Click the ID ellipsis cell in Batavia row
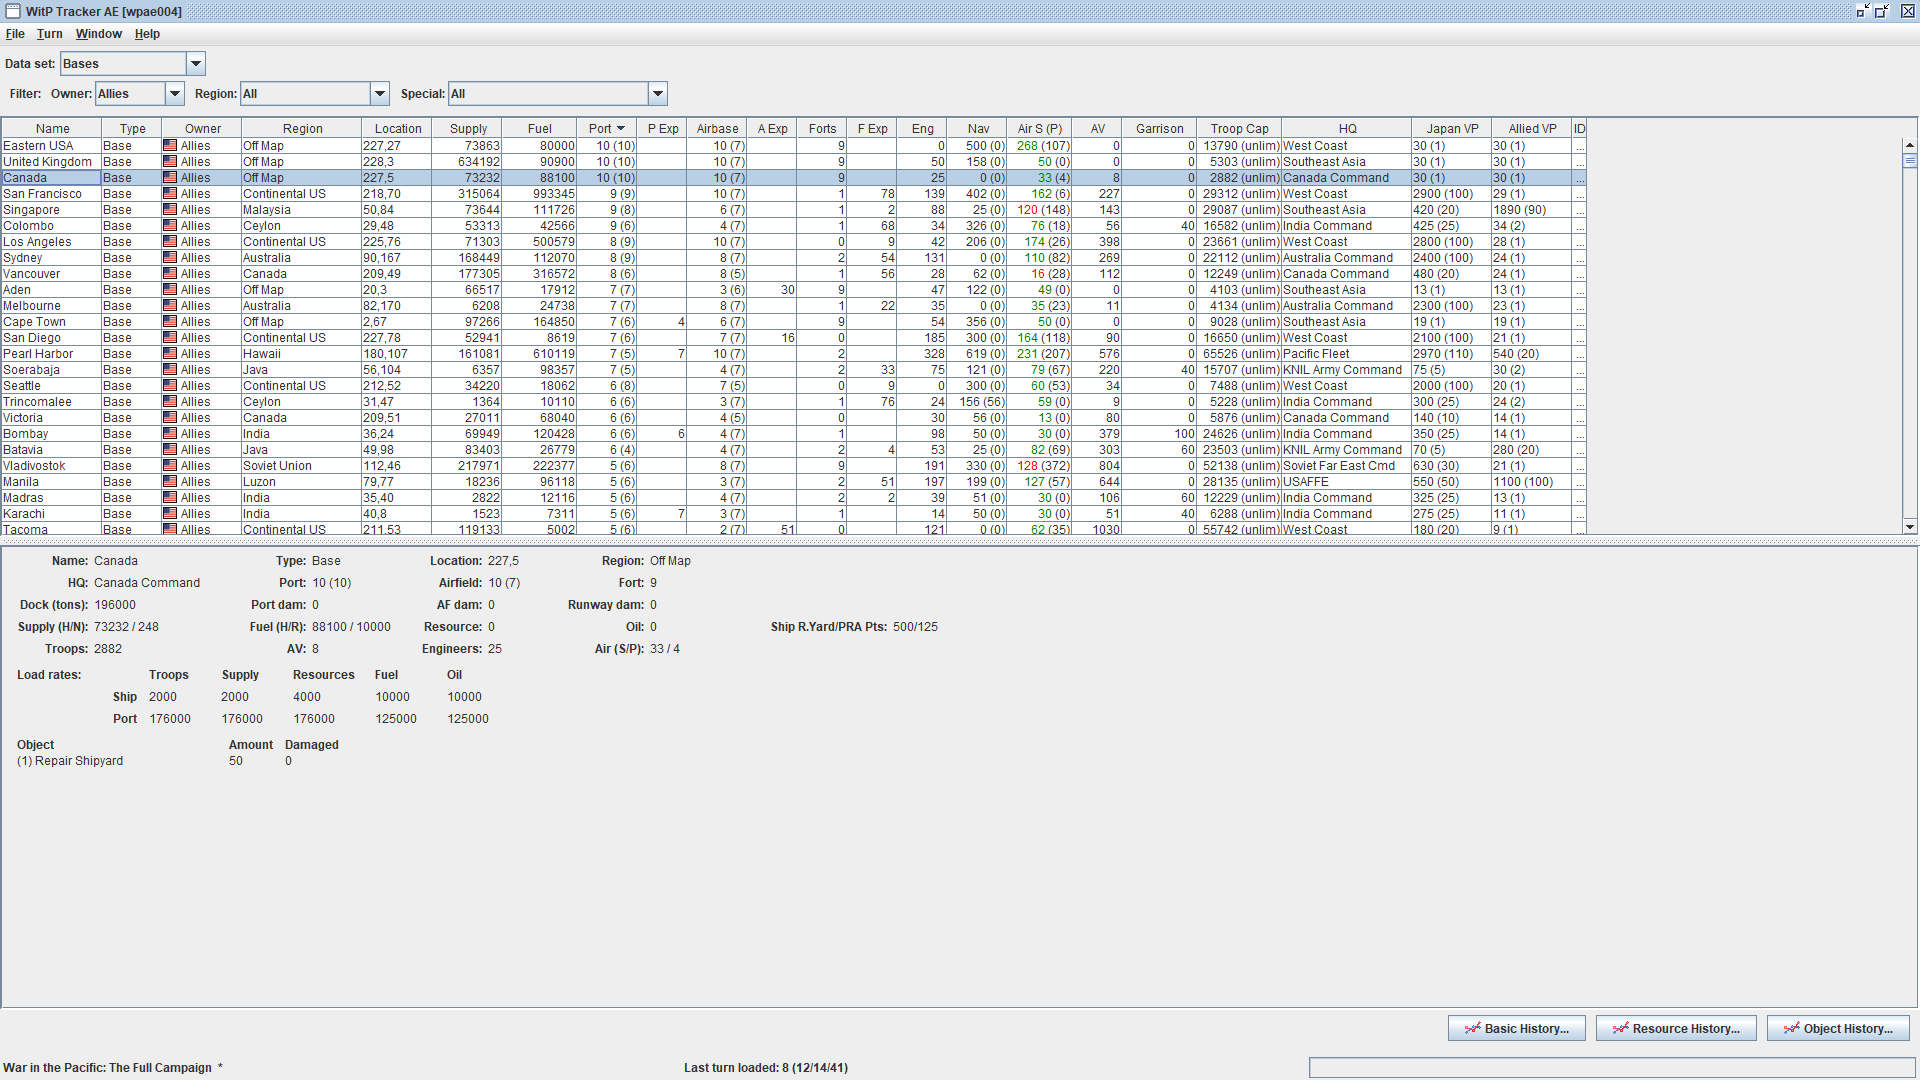 tap(1579, 450)
